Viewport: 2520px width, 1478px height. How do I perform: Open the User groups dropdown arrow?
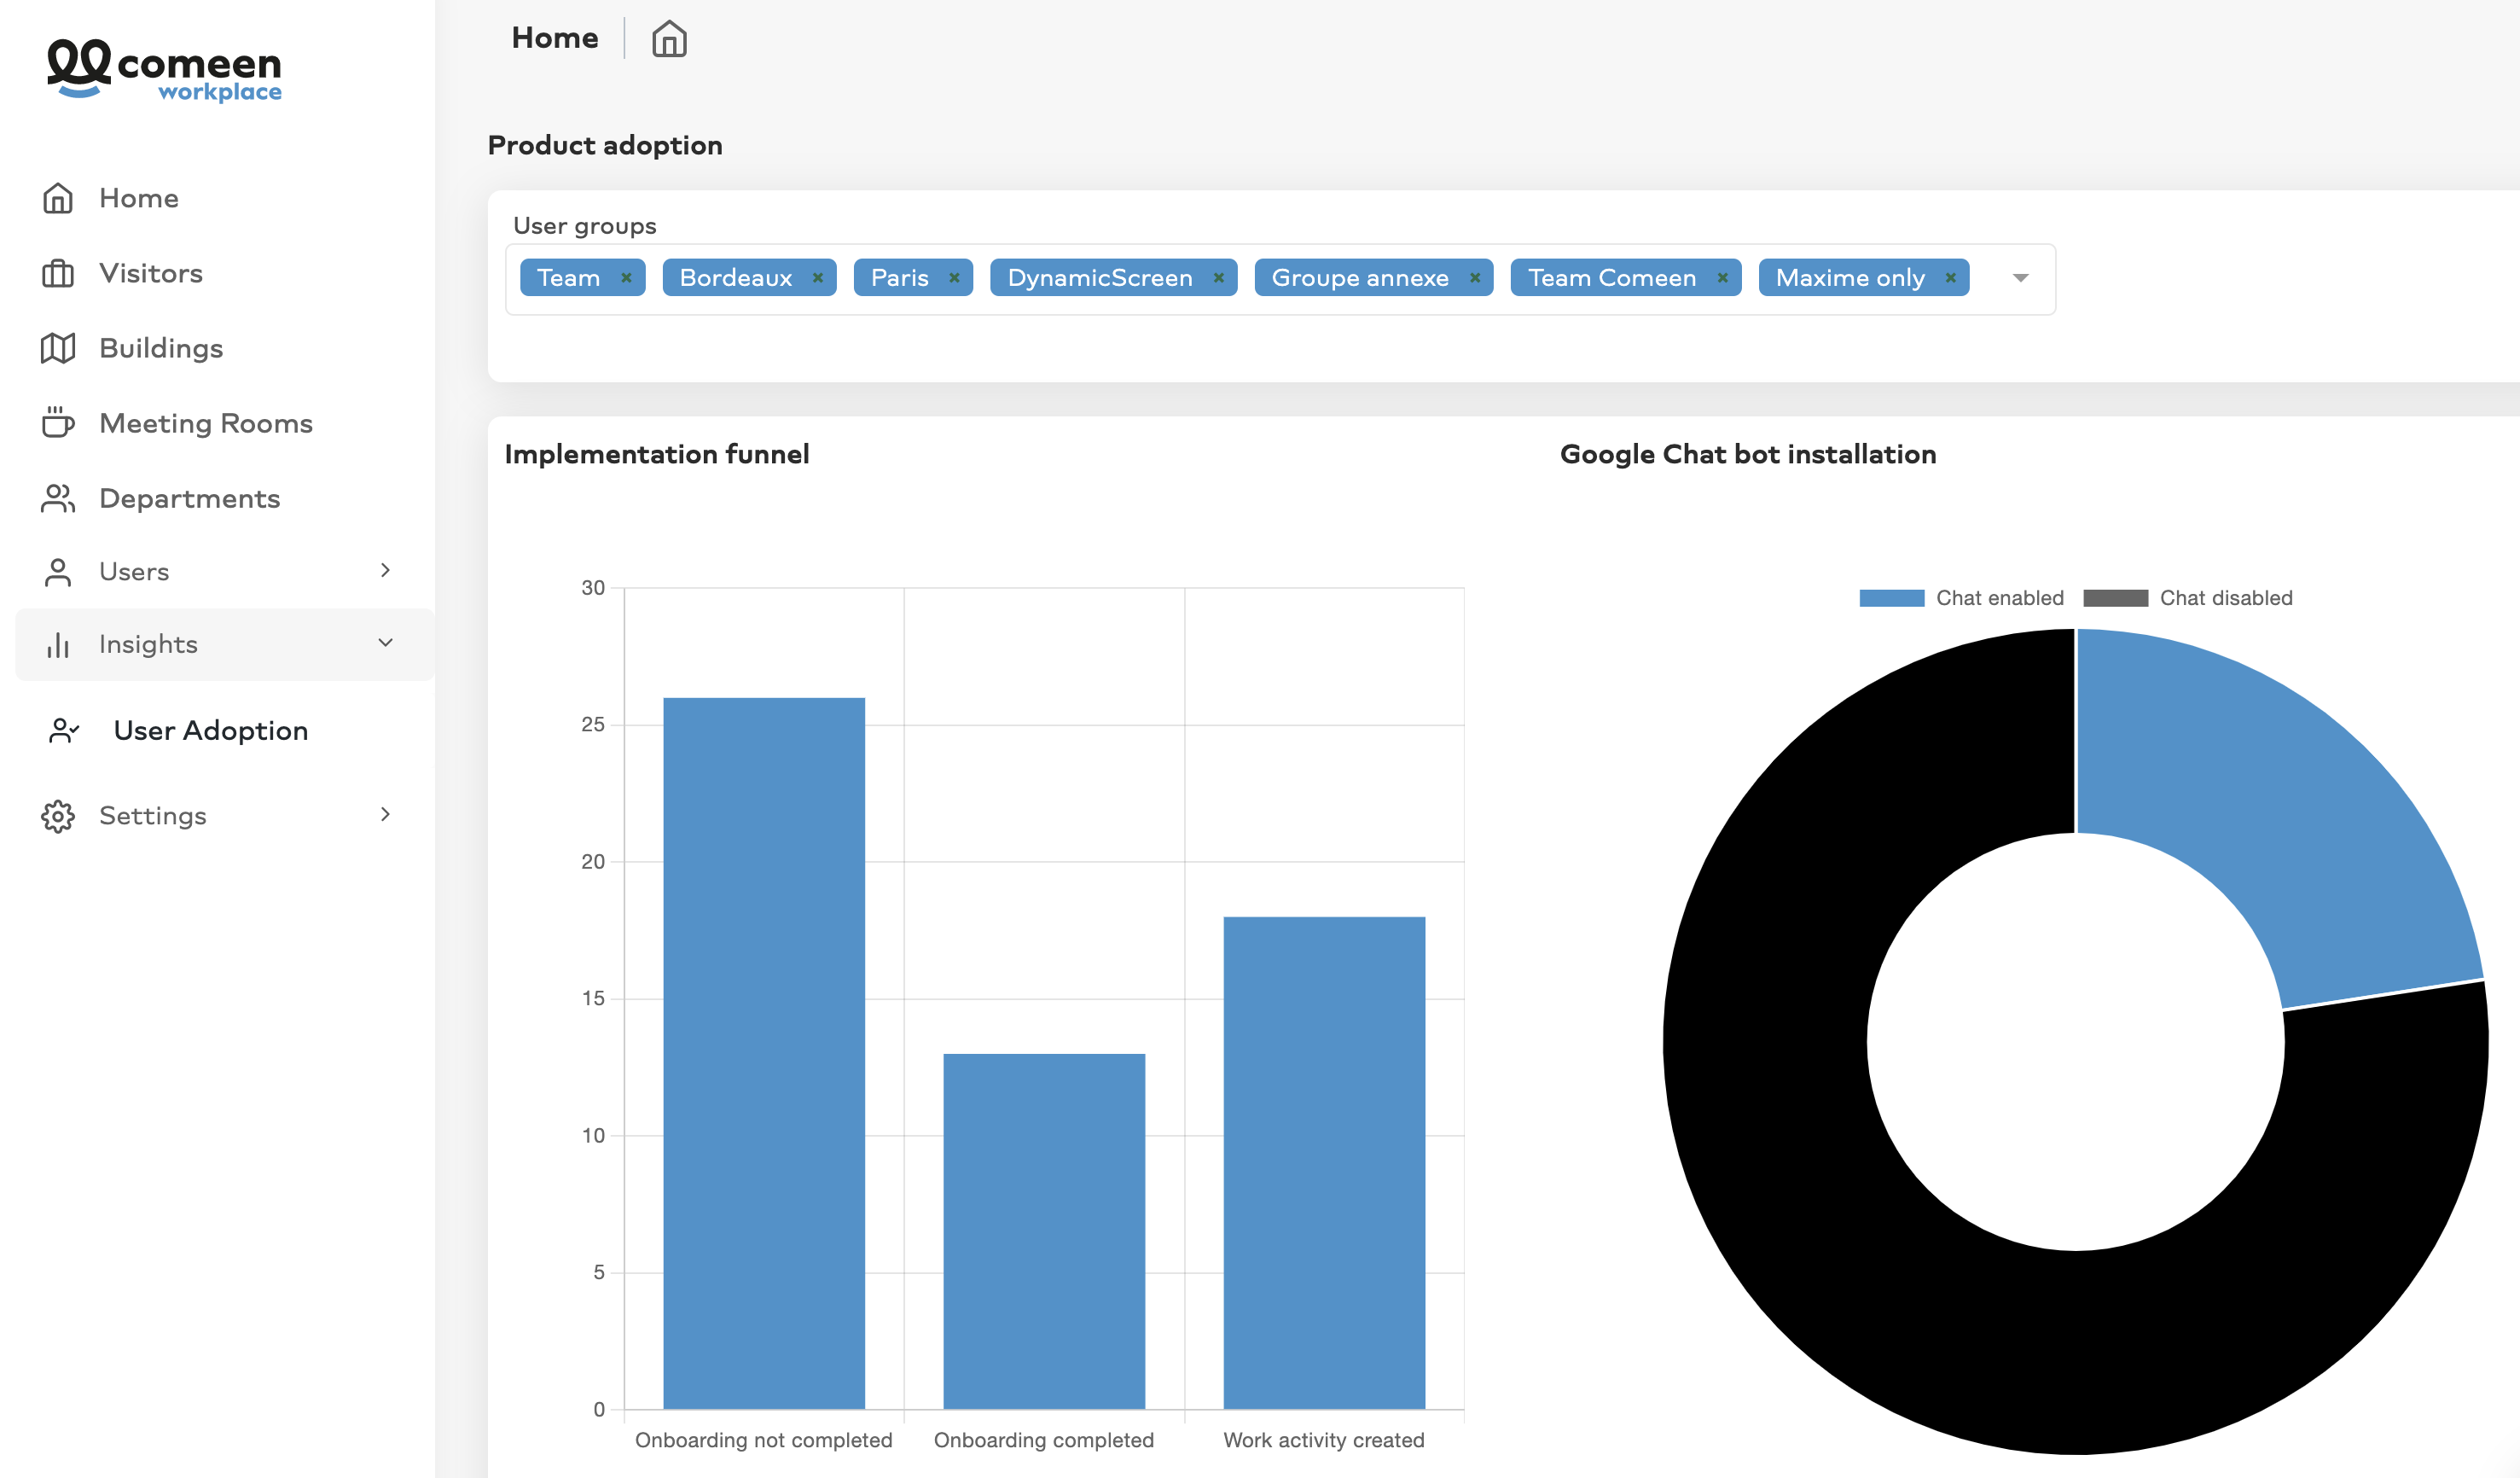[x=2021, y=278]
